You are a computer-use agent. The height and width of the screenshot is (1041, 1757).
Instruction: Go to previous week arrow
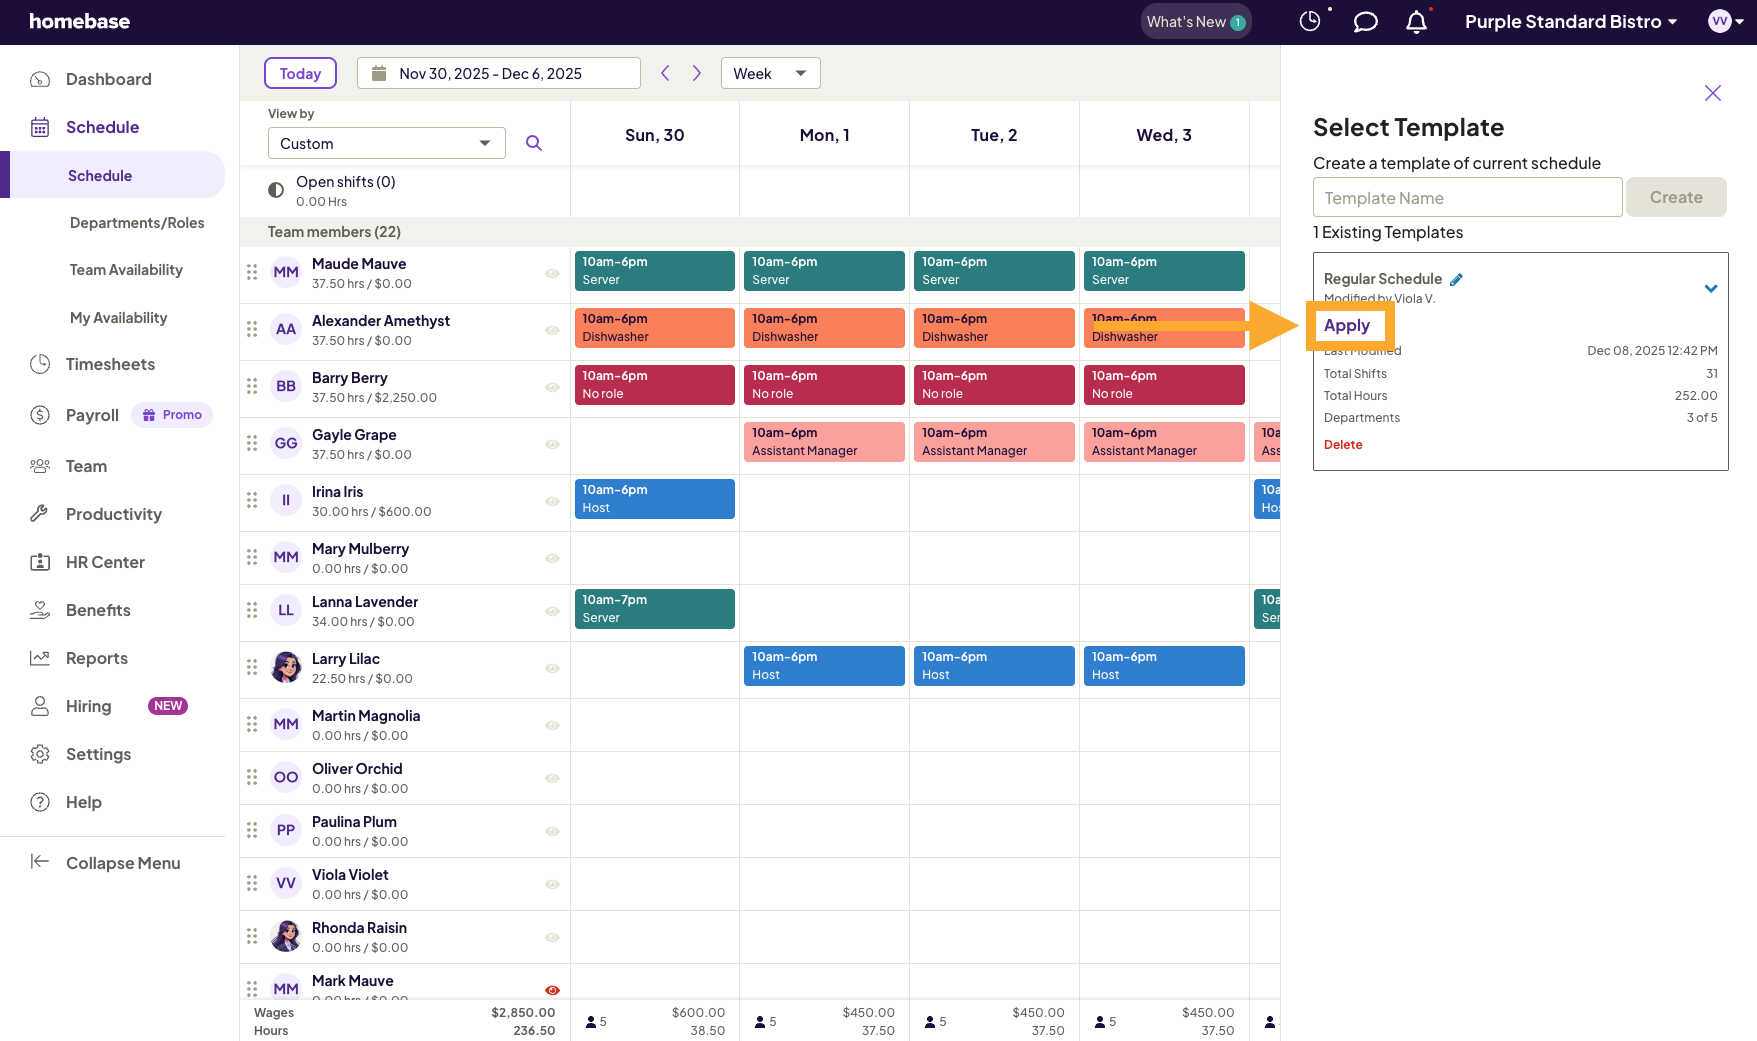[x=665, y=73]
